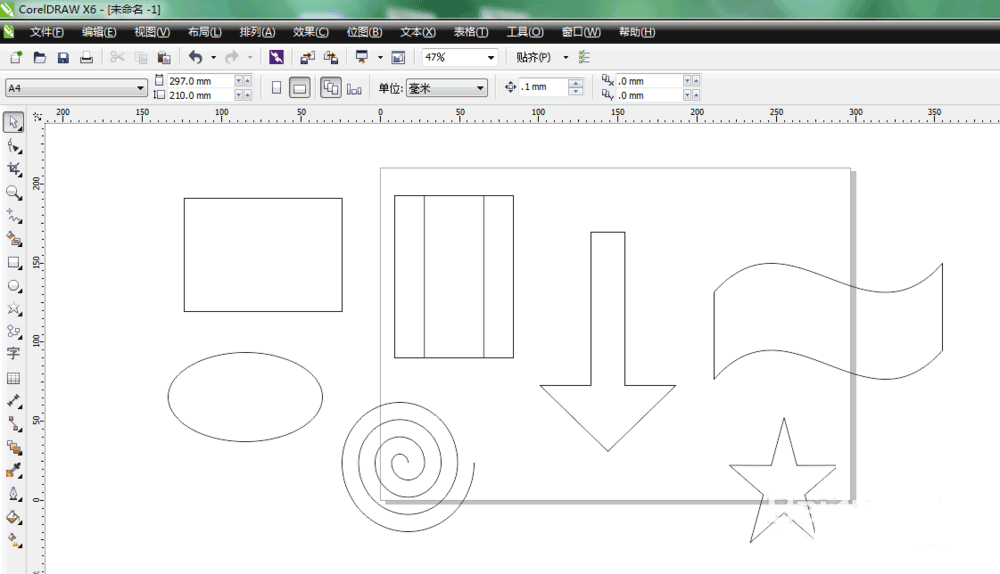This screenshot has width=1000, height=574.
Task: Open the 文件(F) menu
Action: [47, 32]
